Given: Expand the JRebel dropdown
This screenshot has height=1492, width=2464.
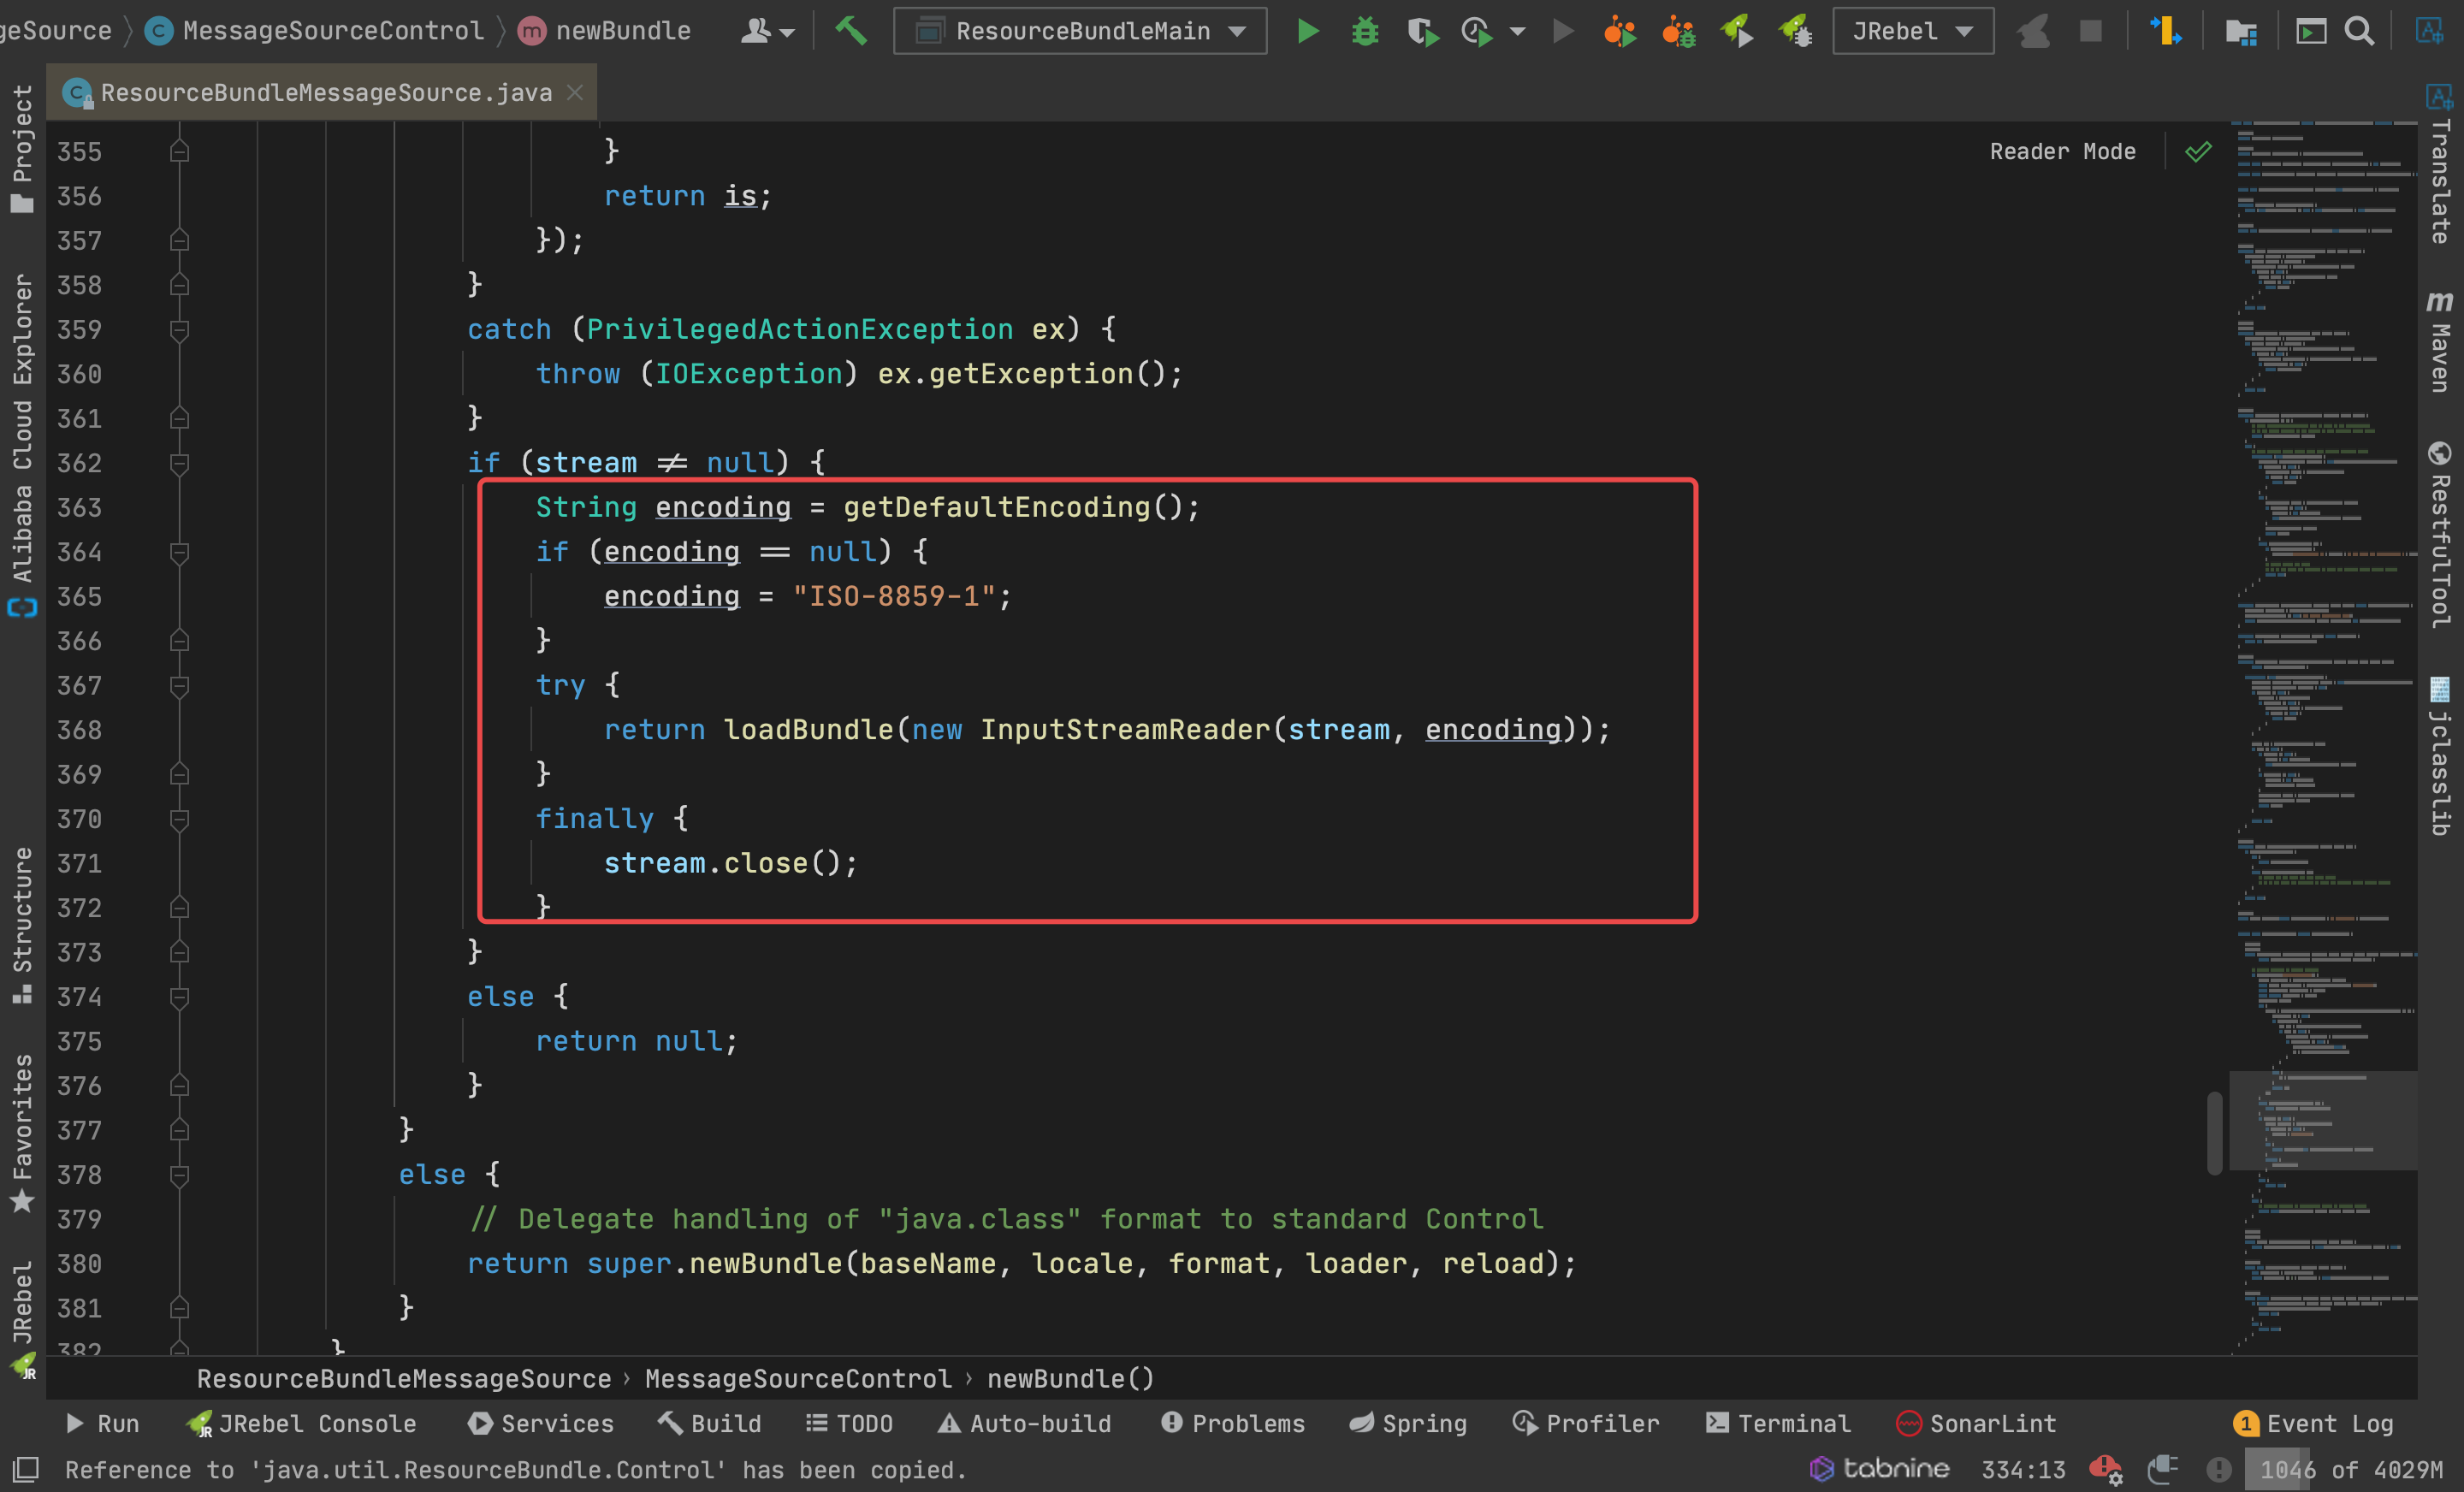Looking at the screenshot, I should (x=1912, y=31).
